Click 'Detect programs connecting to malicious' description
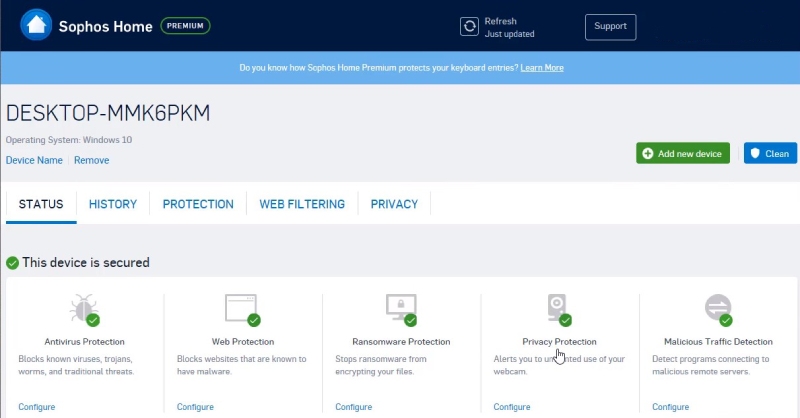This screenshot has height=418, width=800. point(710,365)
